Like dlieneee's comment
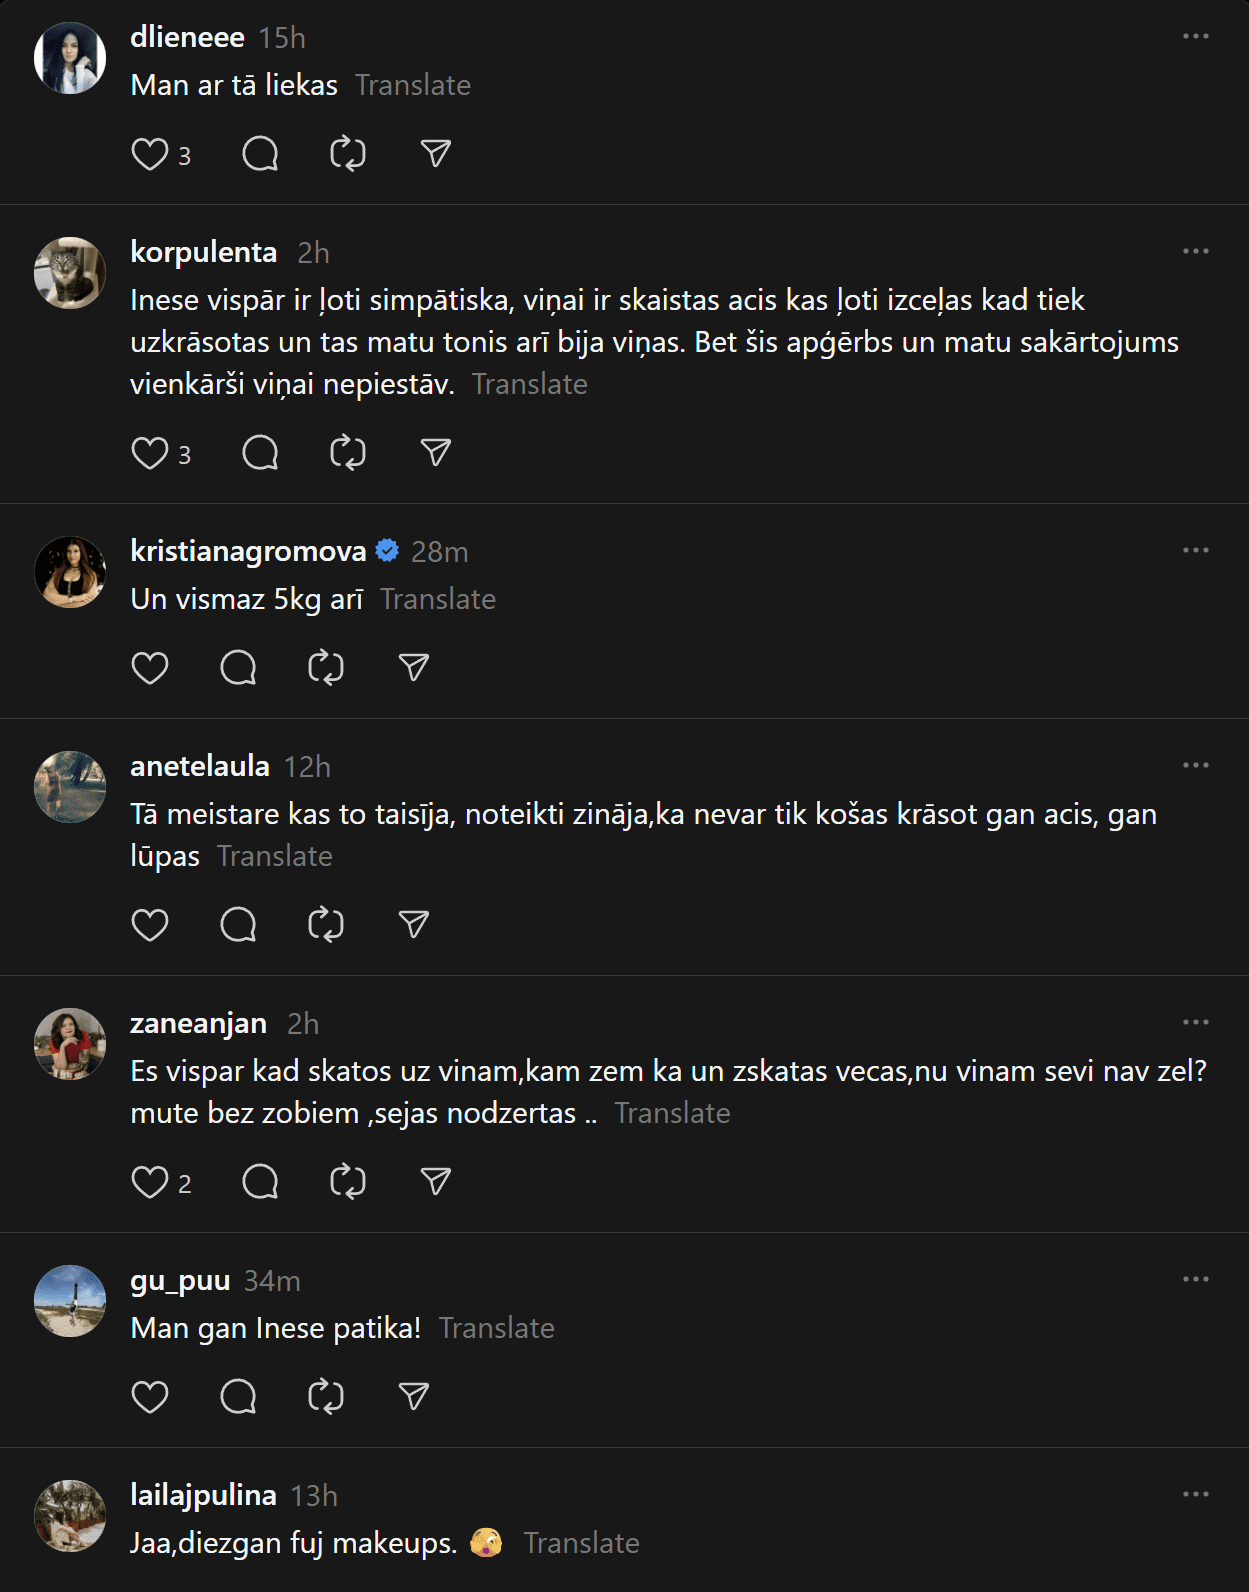Viewport: 1249px width, 1592px height. (150, 154)
